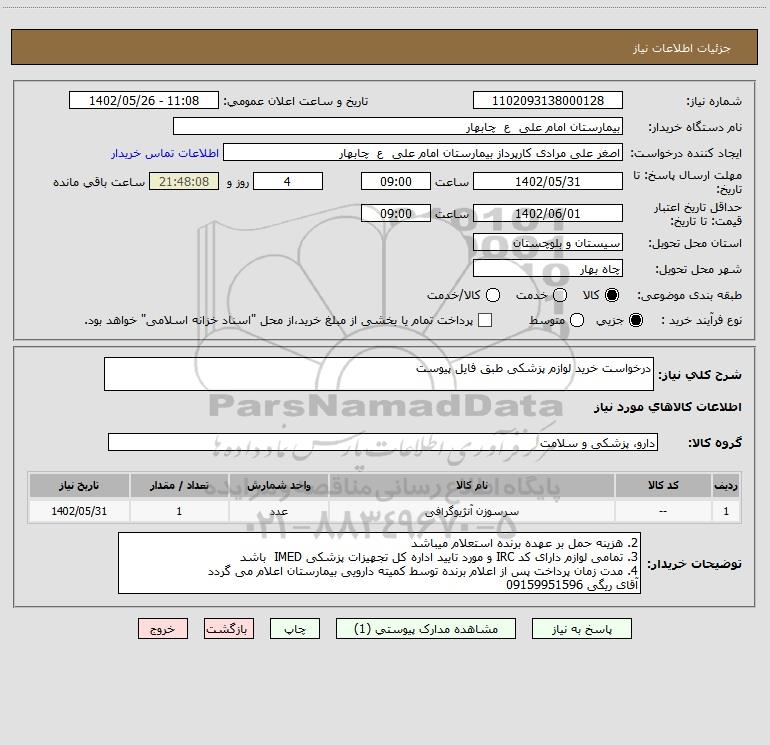
Task: Click the general description text area
Action: [379, 374]
